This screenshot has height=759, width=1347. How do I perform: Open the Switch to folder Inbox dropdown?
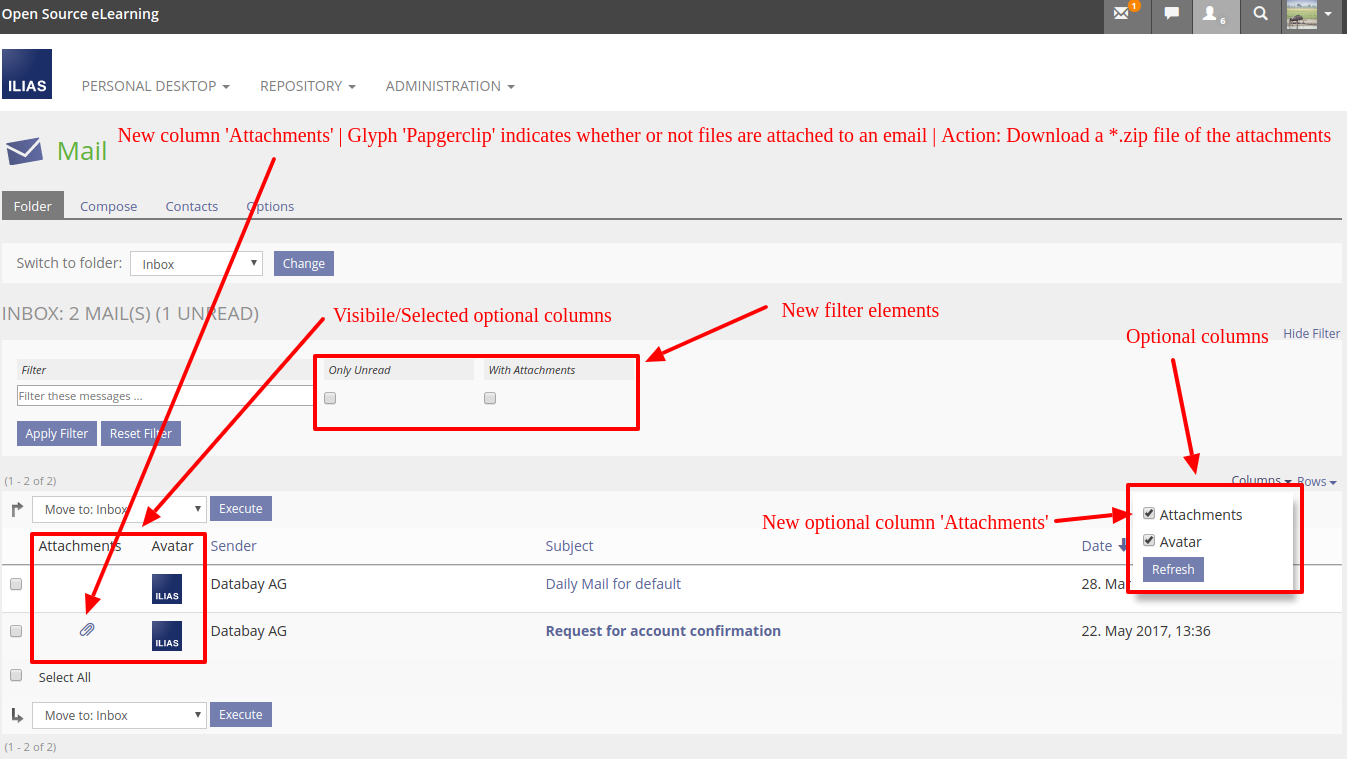196,264
